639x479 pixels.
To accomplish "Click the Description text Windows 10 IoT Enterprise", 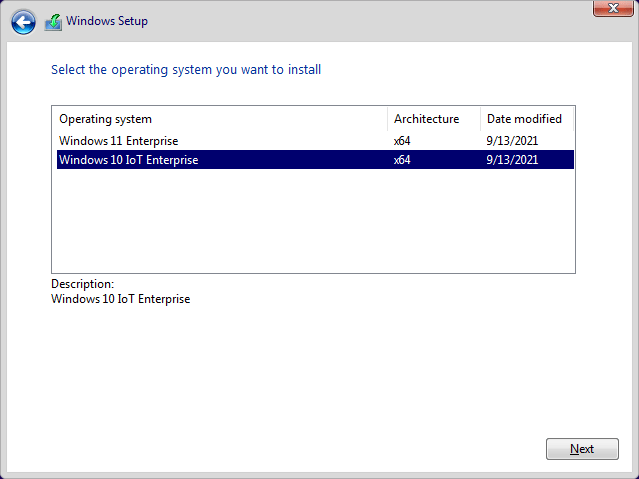I will pyautogui.click(x=121, y=299).
